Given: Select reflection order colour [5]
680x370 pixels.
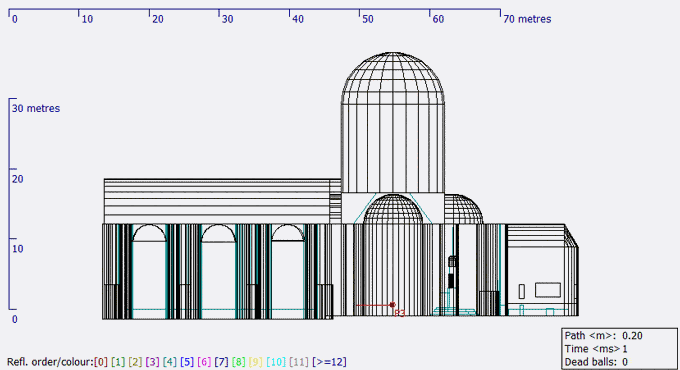Looking at the screenshot, I should coord(187,362).
